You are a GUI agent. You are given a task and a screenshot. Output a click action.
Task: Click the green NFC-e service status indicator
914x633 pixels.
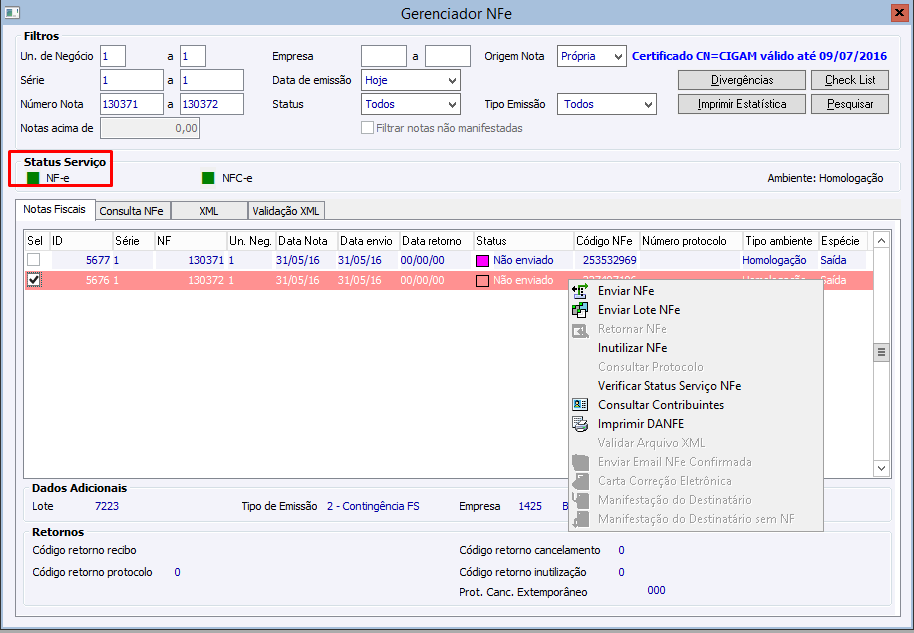tap(208, 178)
